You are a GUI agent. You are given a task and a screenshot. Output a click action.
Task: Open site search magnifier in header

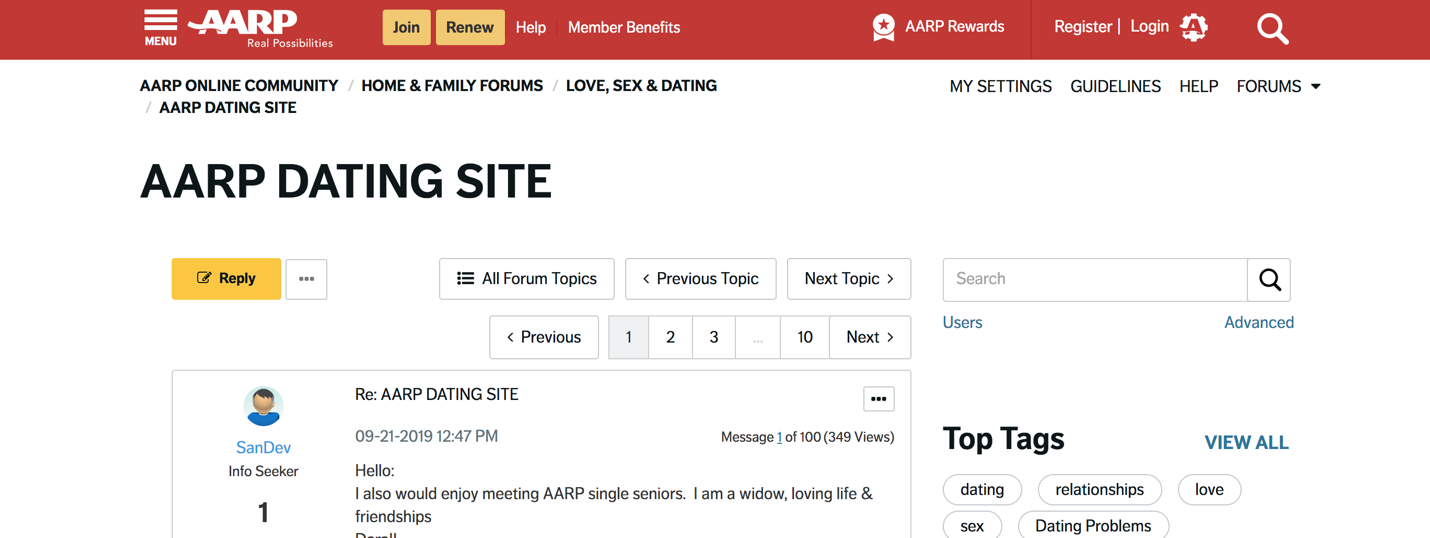coord(1272,28)
